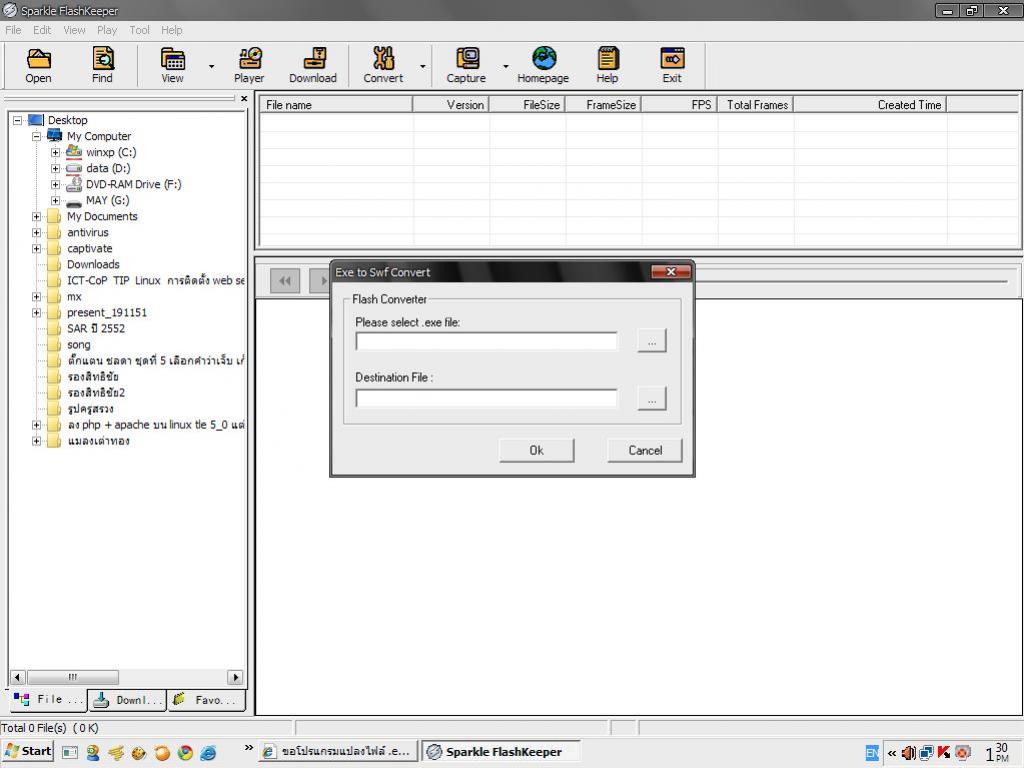Switch to Sparkle FlashKeeper taskbar button
The height and width of the screenshot is (768, 1024).
coord(500,752)
